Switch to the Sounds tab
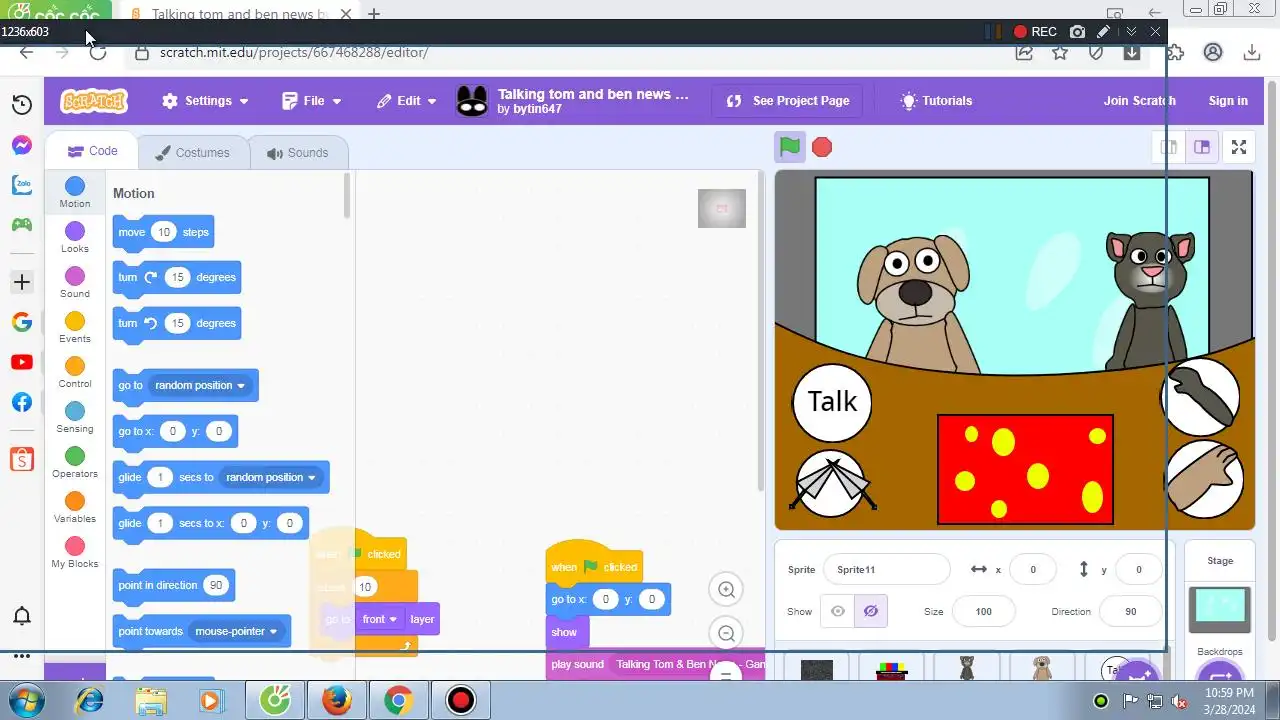 tap(298, 152)
